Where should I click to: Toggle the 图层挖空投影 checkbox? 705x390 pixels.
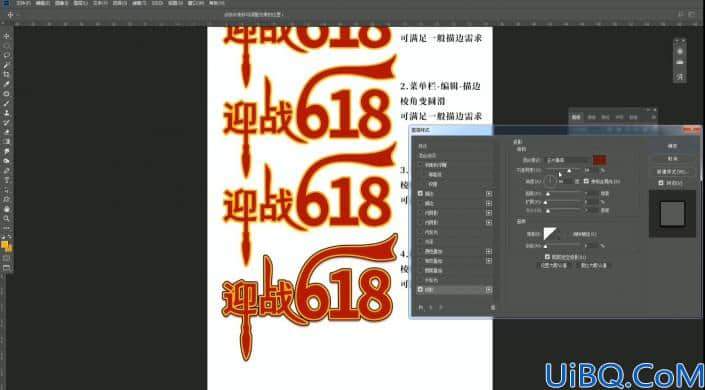click(x=547, y=257)
